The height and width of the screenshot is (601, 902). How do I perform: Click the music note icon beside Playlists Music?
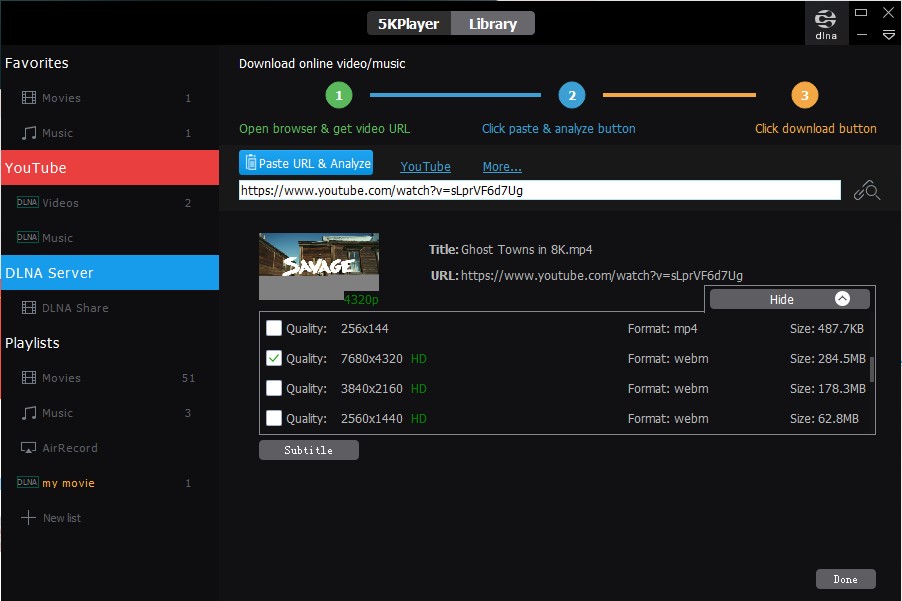click(29, 413)
